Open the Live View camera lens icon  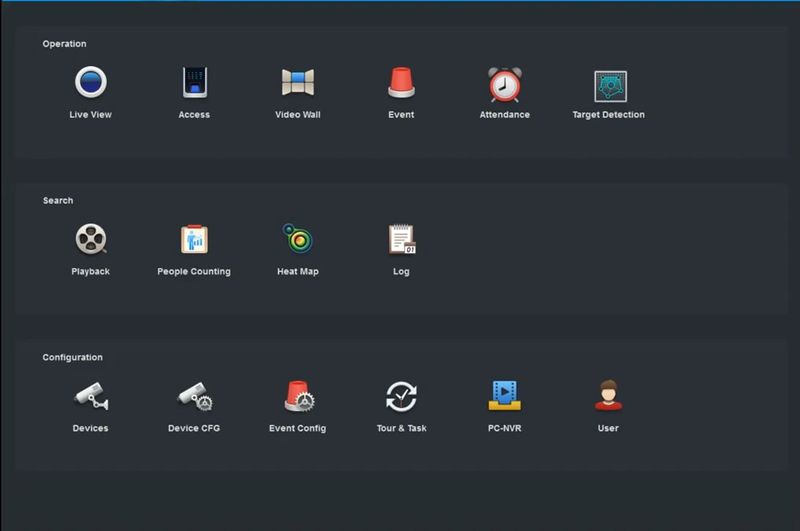tap(90, 82)
